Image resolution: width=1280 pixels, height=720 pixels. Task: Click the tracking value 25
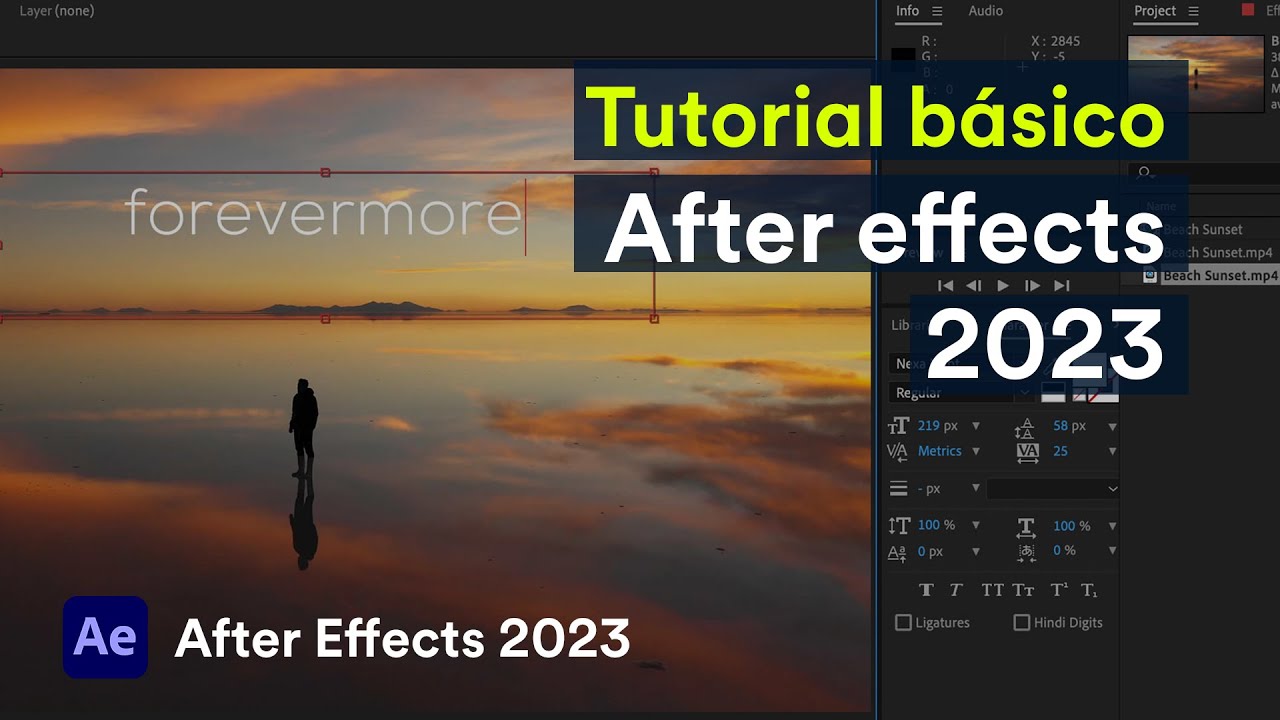(x=1060, y=452)
